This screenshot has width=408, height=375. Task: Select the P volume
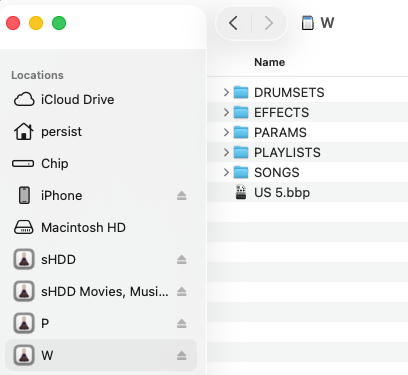tap(101, 324)
